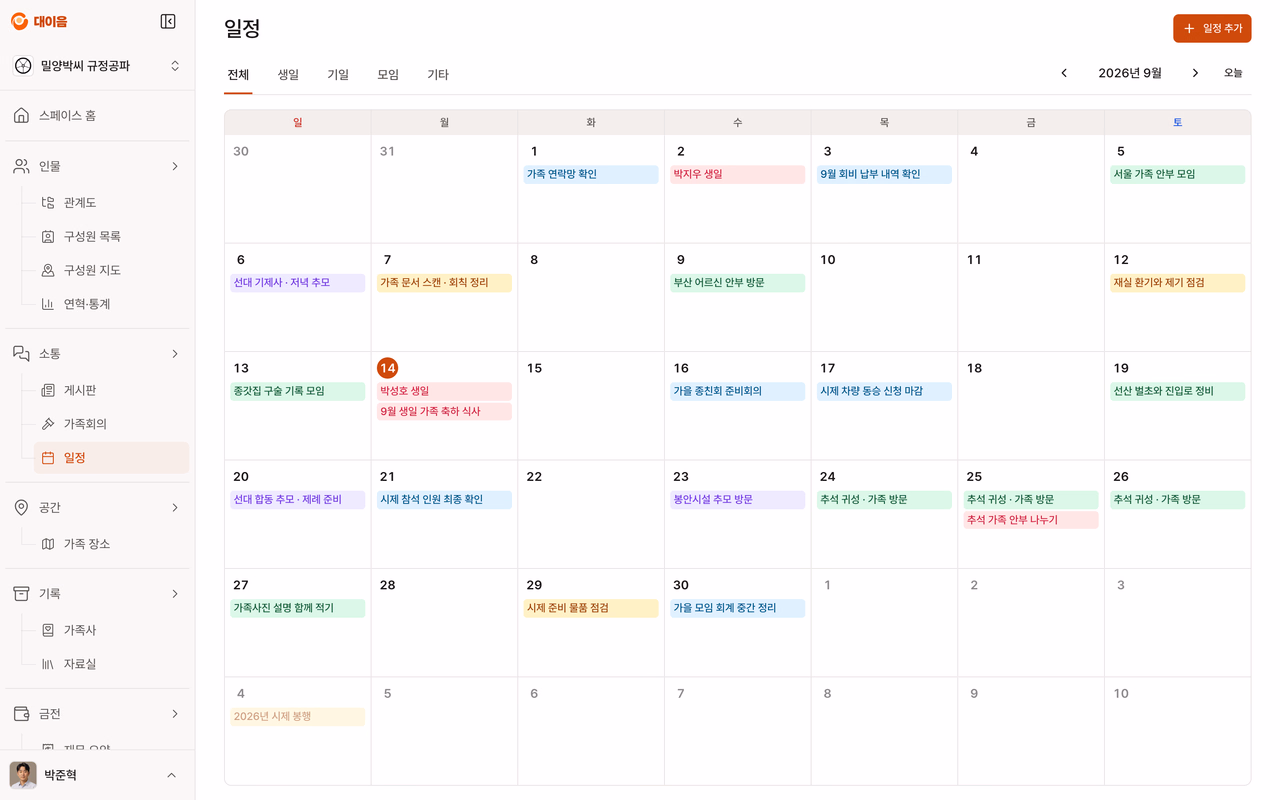1280x800 pixels.
Task: Click the 자료실 library icon
Action: [x=48, y=665]
